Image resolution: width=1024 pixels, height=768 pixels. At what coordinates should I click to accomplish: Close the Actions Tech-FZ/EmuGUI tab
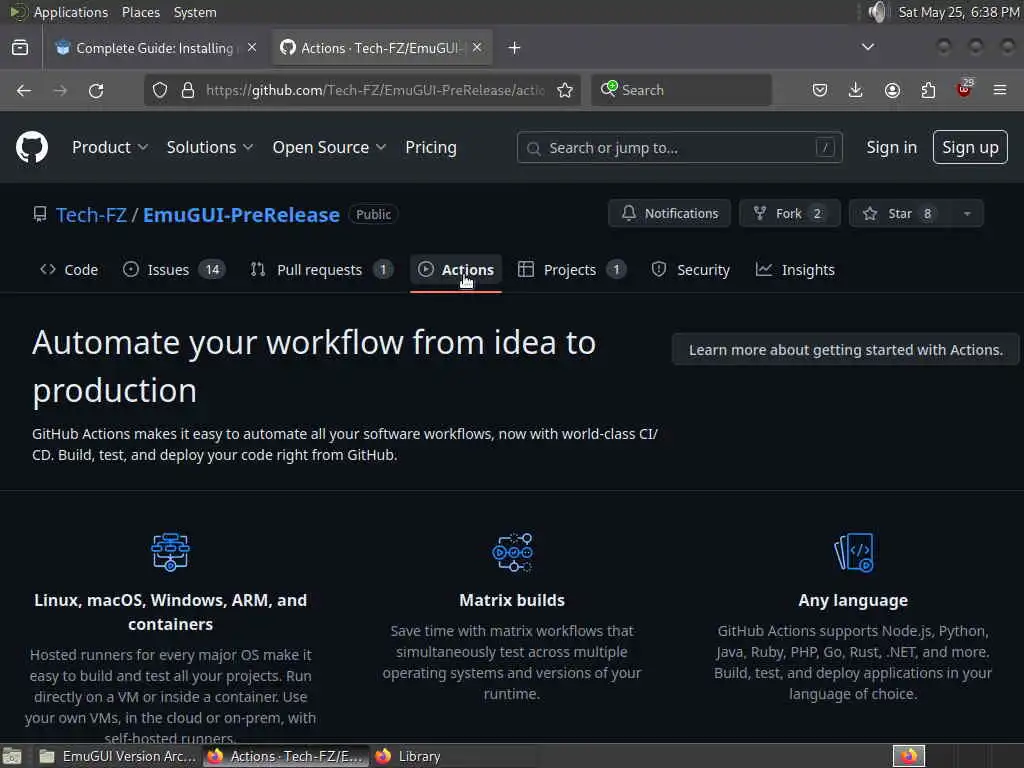pyautogui.click(x=477, y=48)
